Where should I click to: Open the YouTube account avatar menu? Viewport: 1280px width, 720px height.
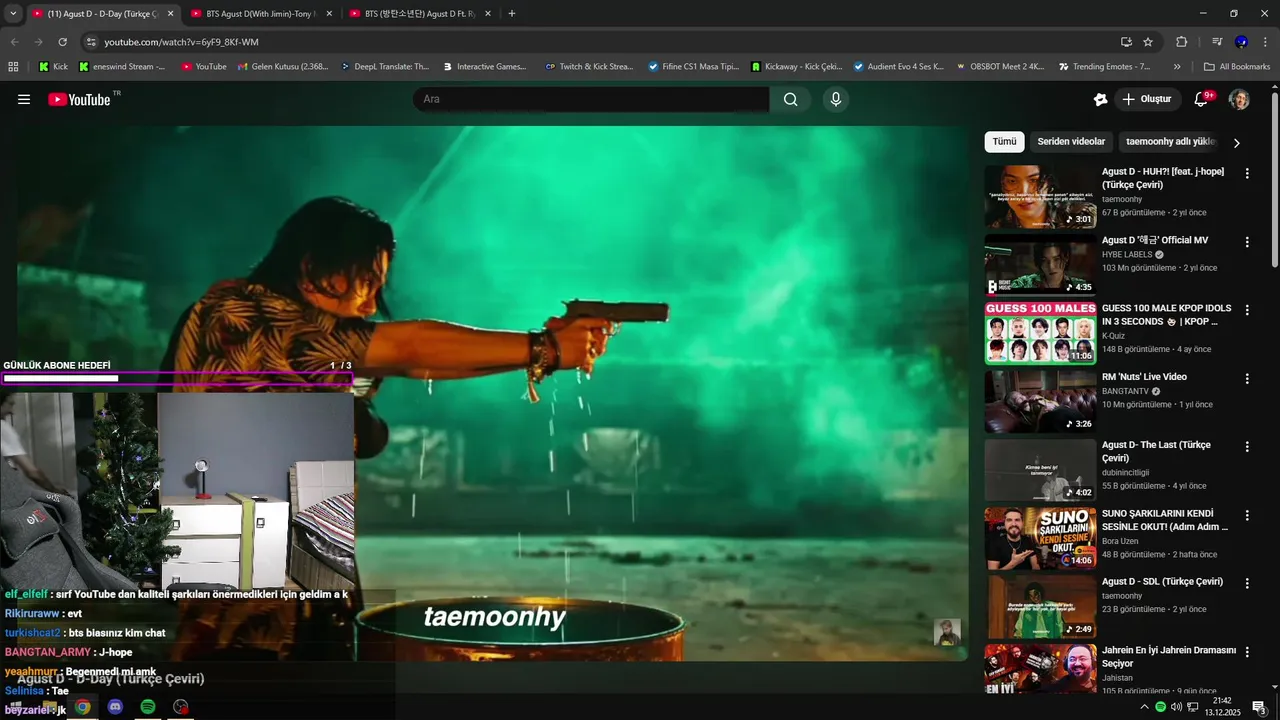point(1239,99)
